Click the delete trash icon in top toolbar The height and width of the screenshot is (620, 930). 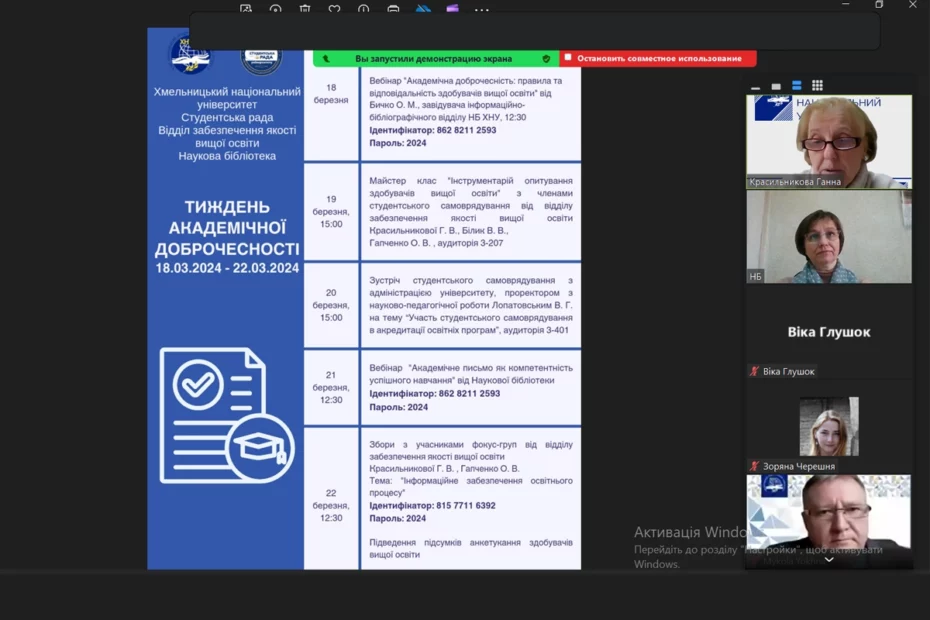305,10
